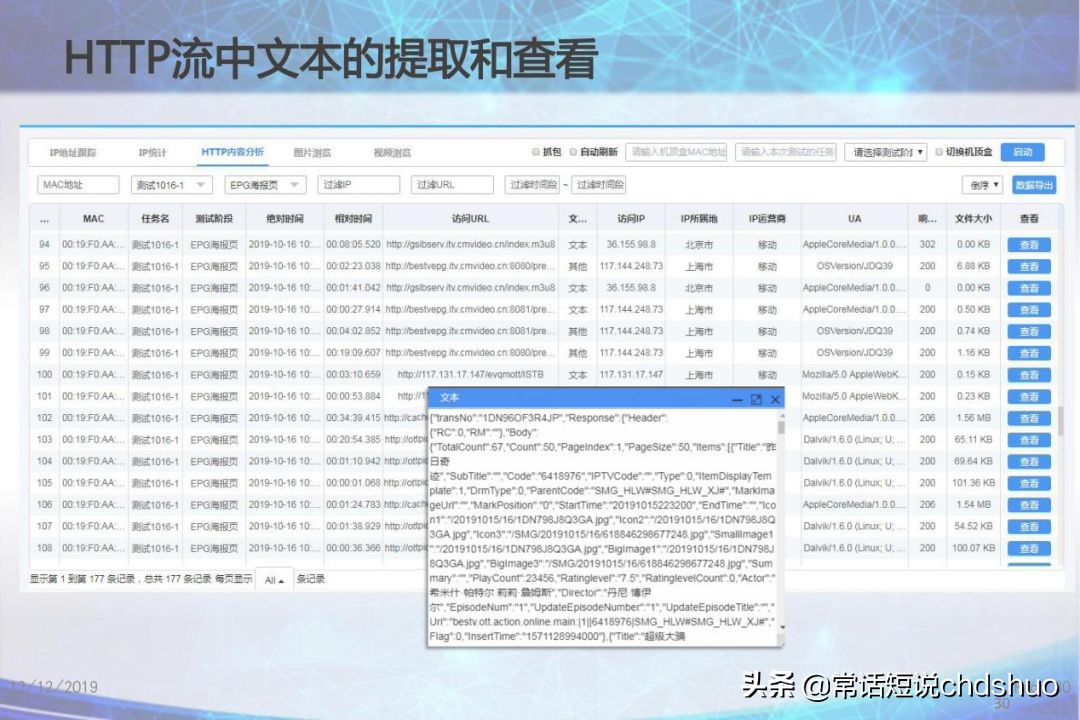Open the per-page record count dropdown
Screen dimensions: 1080x720
click(273, 579)
